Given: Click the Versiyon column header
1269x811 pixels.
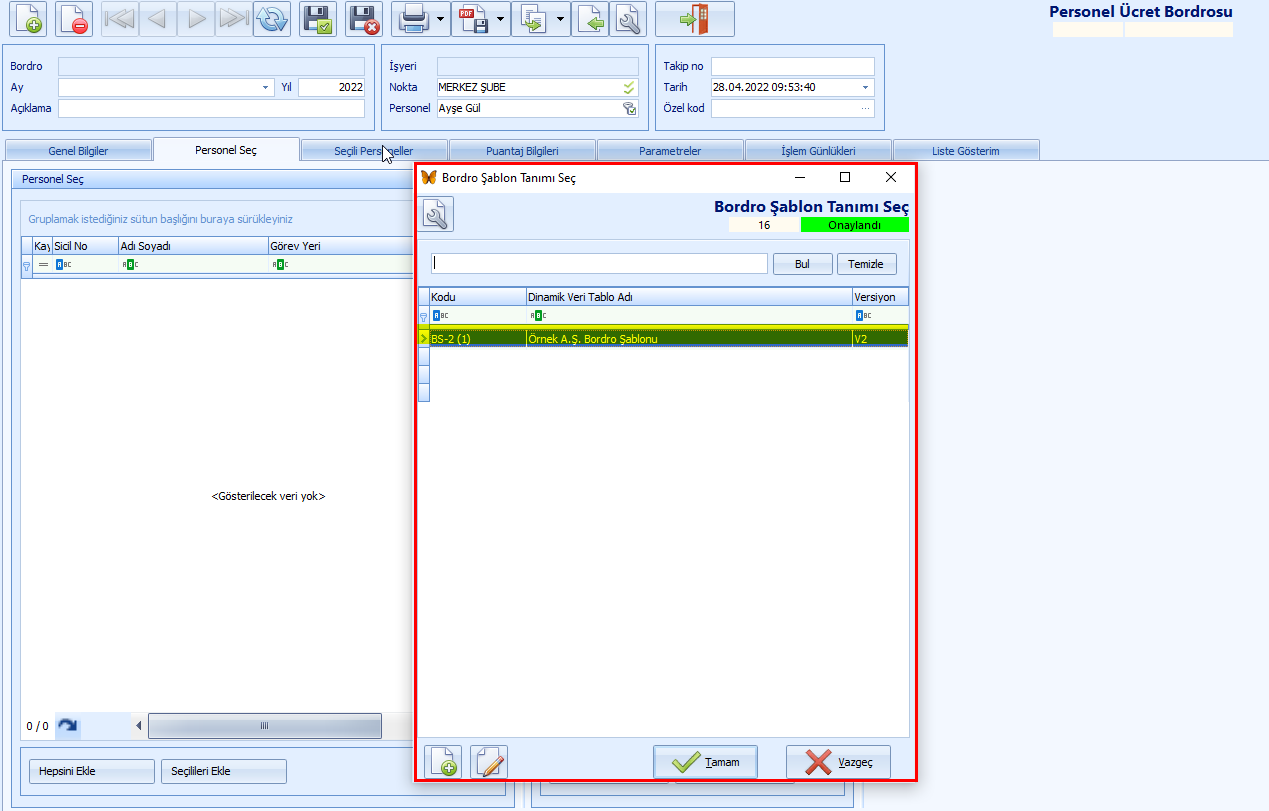Looking at the screenshot, I should tap(880, 297).
